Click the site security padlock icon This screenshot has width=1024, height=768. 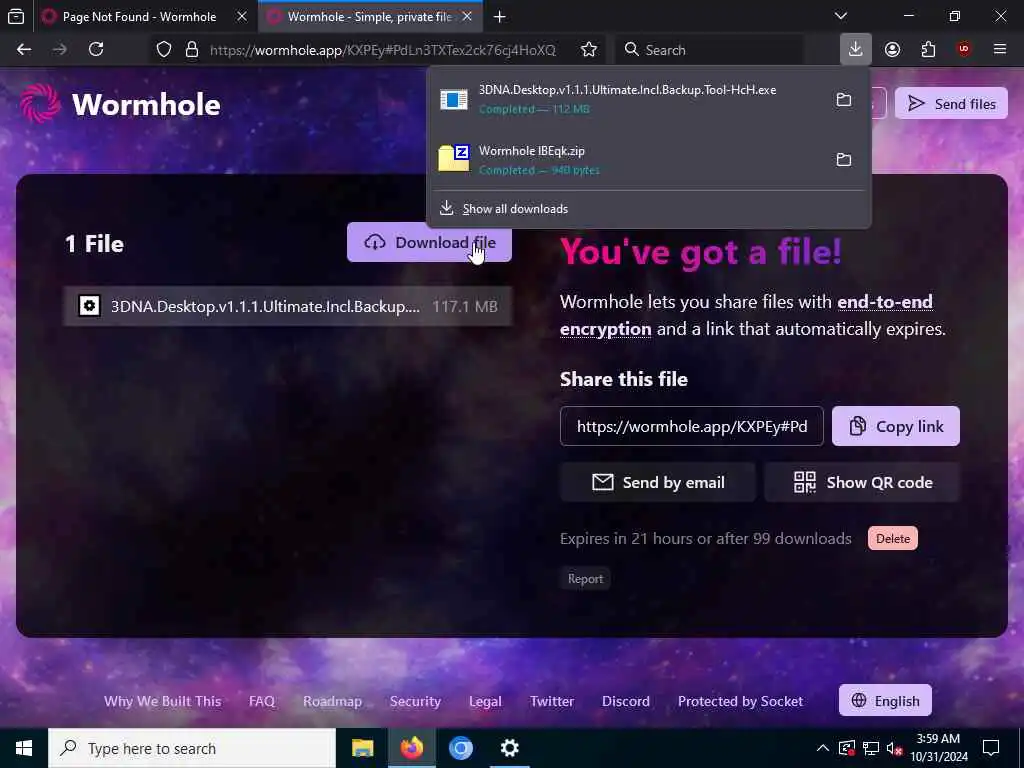click(x=192, y=50)
